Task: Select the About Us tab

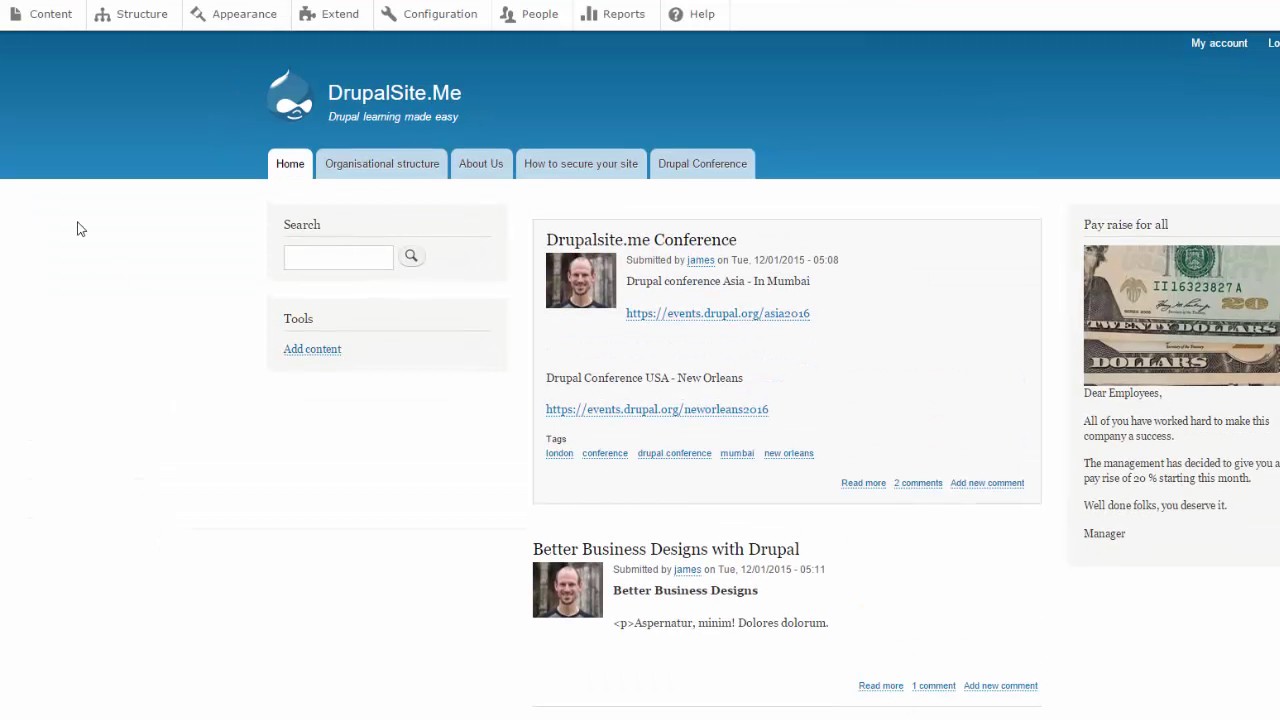Action: 481,164
